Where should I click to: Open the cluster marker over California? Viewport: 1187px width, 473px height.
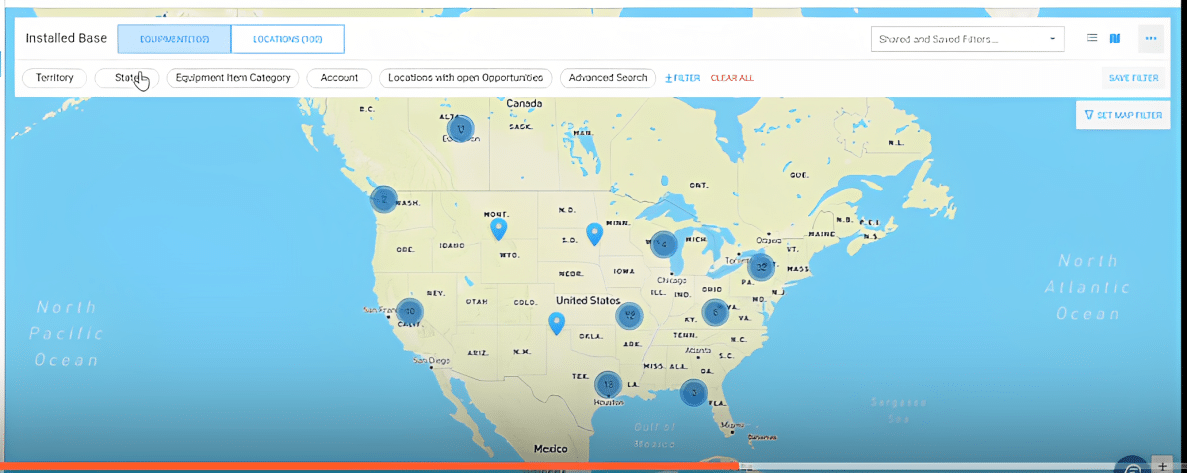coord(409,312)
